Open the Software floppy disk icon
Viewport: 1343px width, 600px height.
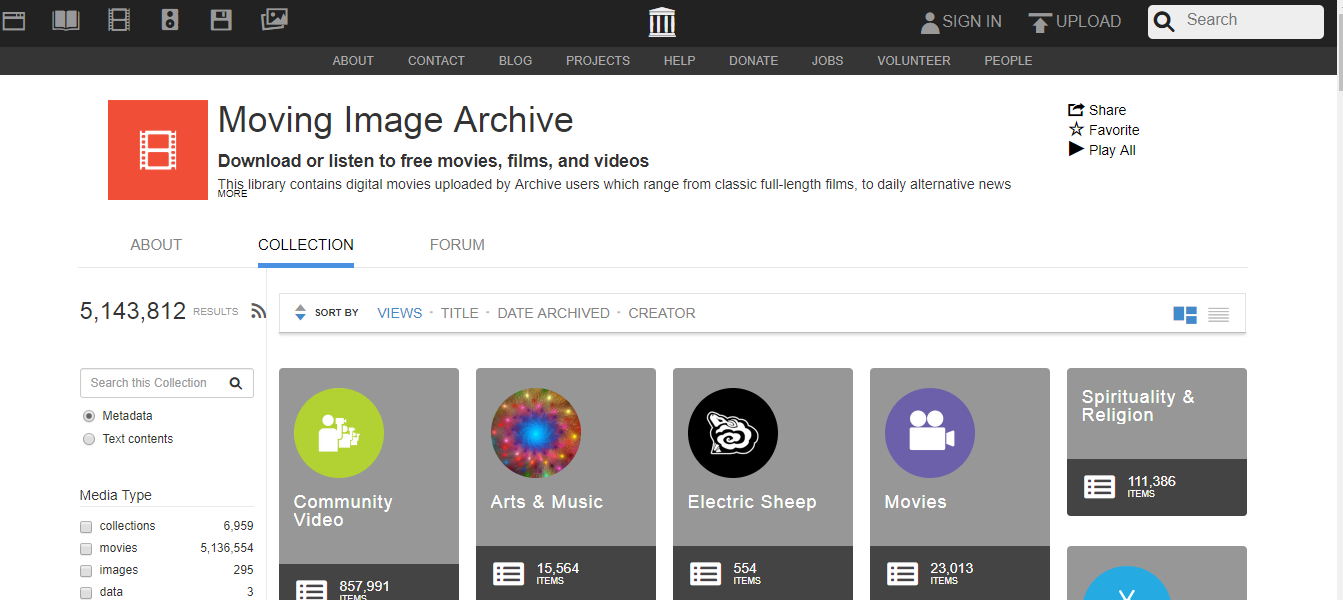pyautogui.click(x=221, y=20)
